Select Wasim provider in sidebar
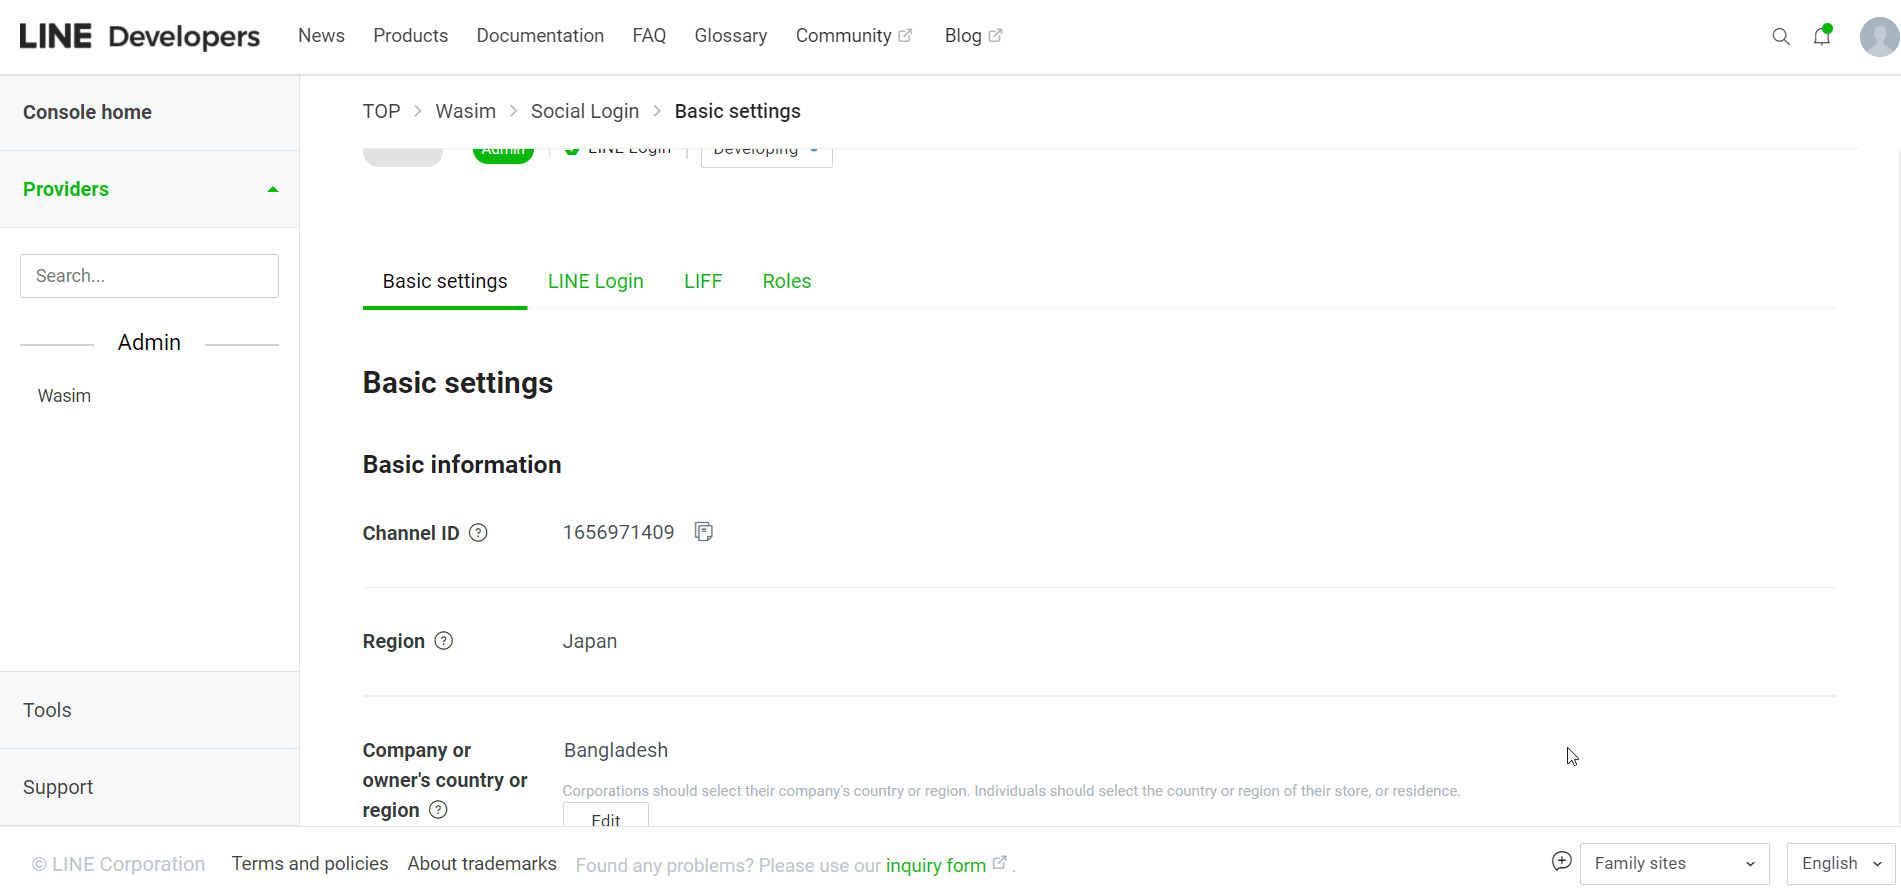Screen dimensions: 1901x895 click(64, 396)
